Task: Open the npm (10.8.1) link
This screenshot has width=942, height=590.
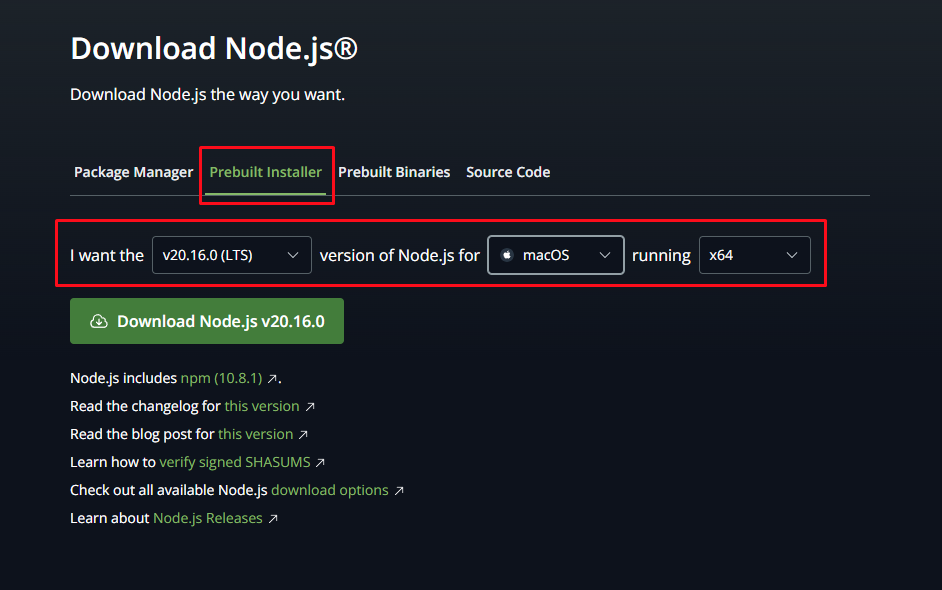Action: 221,378
